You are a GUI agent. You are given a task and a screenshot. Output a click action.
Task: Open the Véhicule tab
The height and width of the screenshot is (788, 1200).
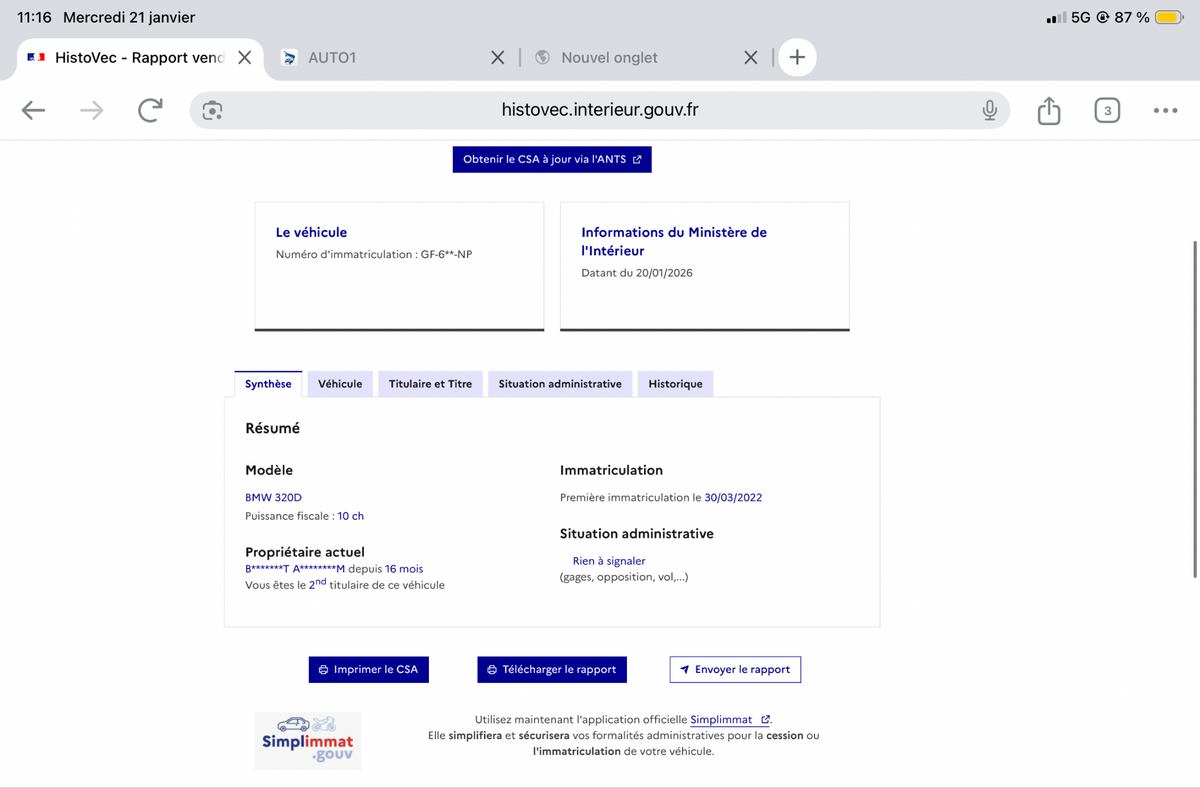(x=340, y=384)
